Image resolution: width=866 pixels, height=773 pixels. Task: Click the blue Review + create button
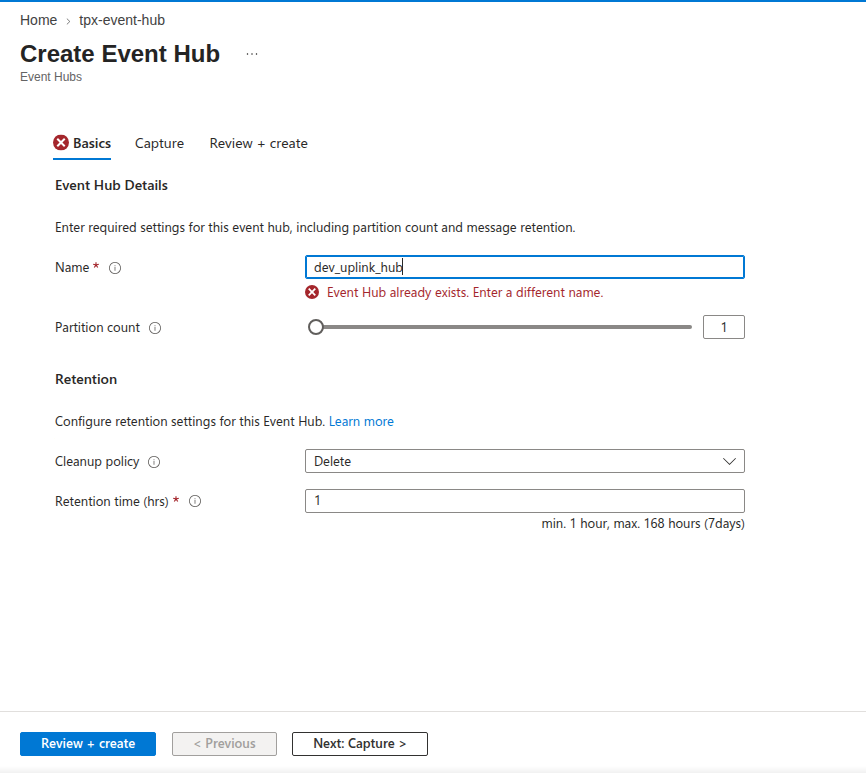pyautogui.click(x=88, y=744)
